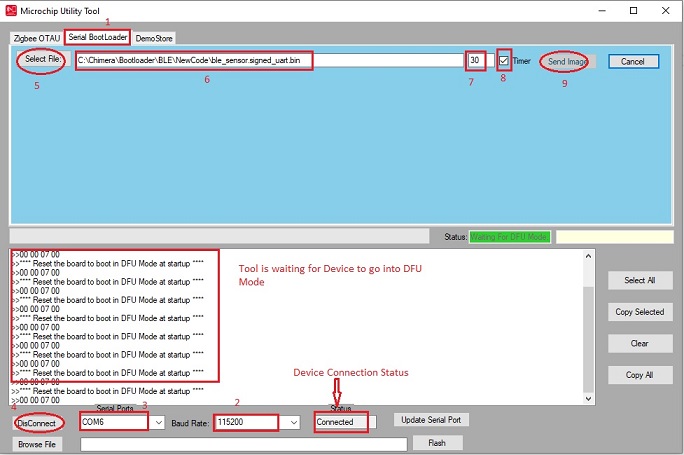Switch to the DemoStore tab
The height and width of the screenshot is (455, 684).
pos(154,38)
